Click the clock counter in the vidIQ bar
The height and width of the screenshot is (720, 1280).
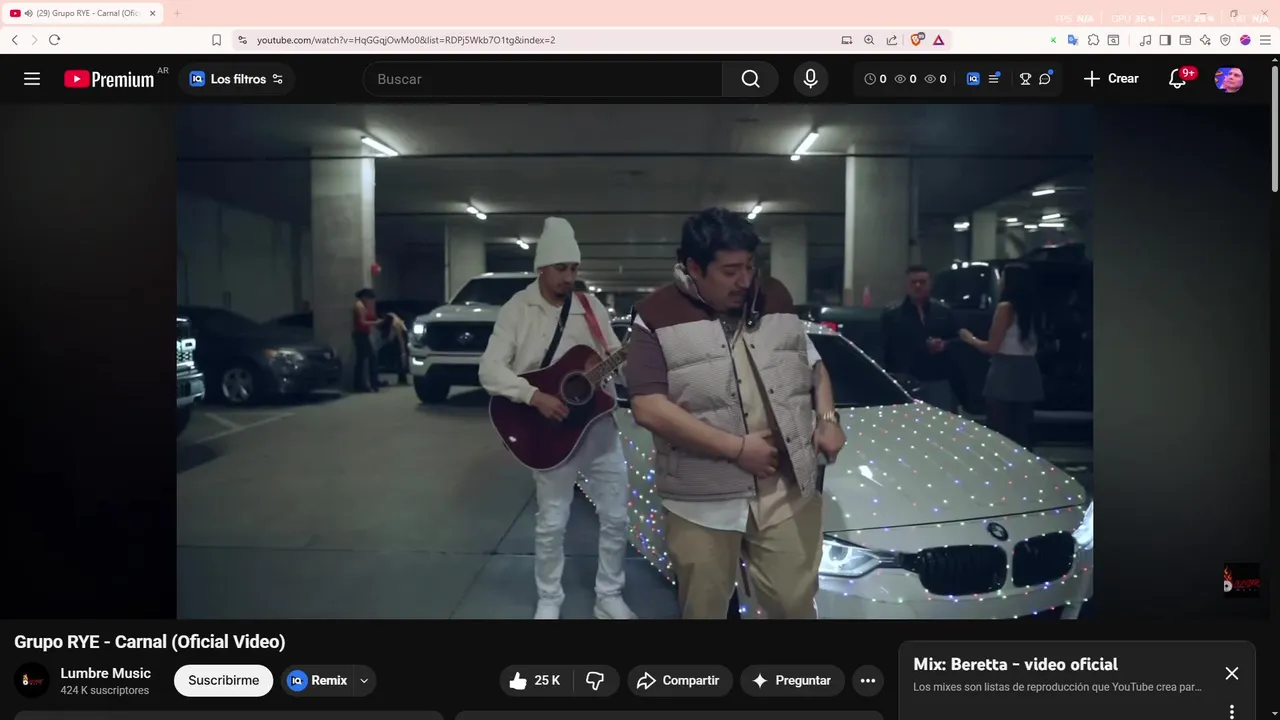[875, 79]
